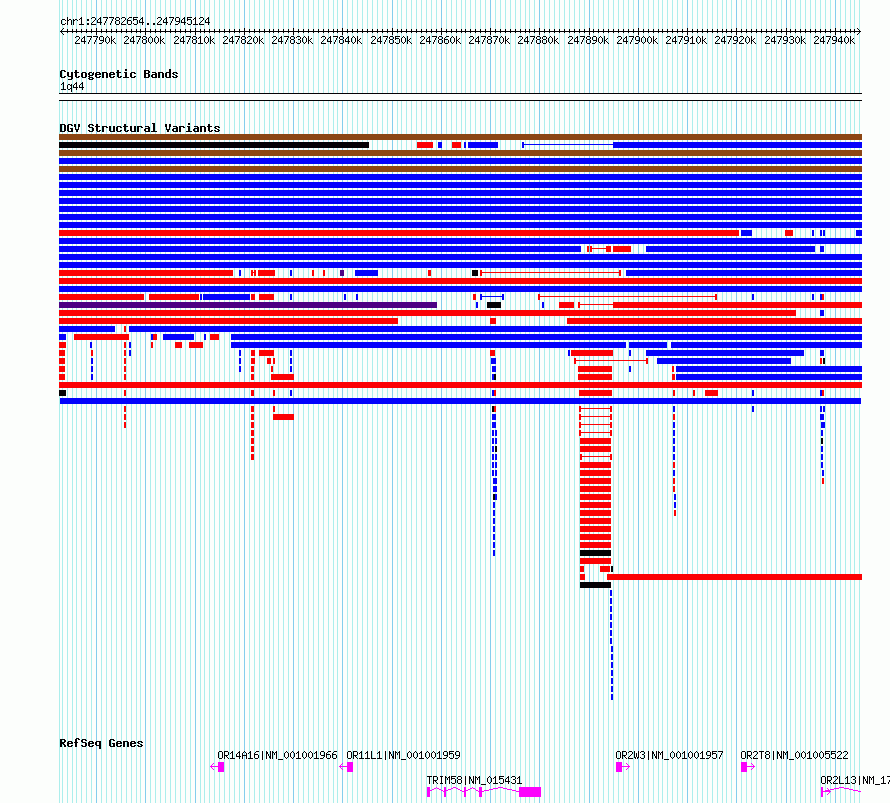Click the 247910k ruler tick label
Image resolution: width=890 pixels, height=803 pixels.
pos(686,40)
